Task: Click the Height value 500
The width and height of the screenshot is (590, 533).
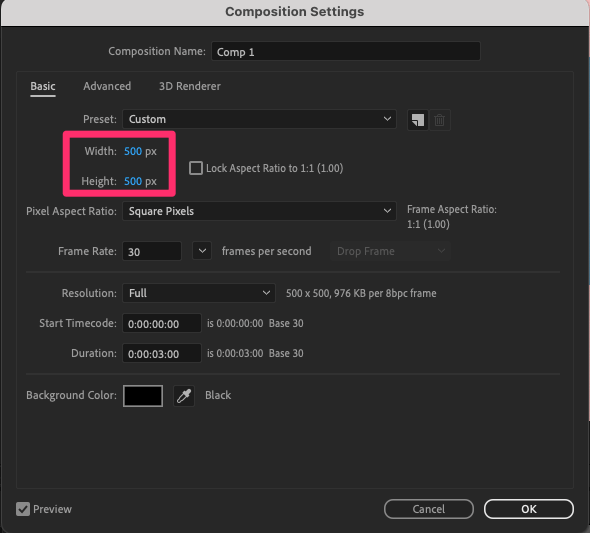Action: point(133,181)
